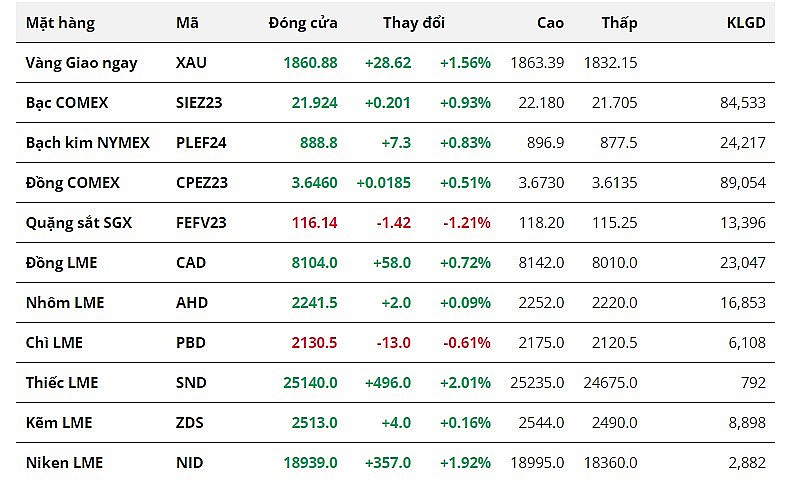This screenshot has height=489, width=793.
Task: Open the Niken LME commodity
Action: tap(64, 462)
